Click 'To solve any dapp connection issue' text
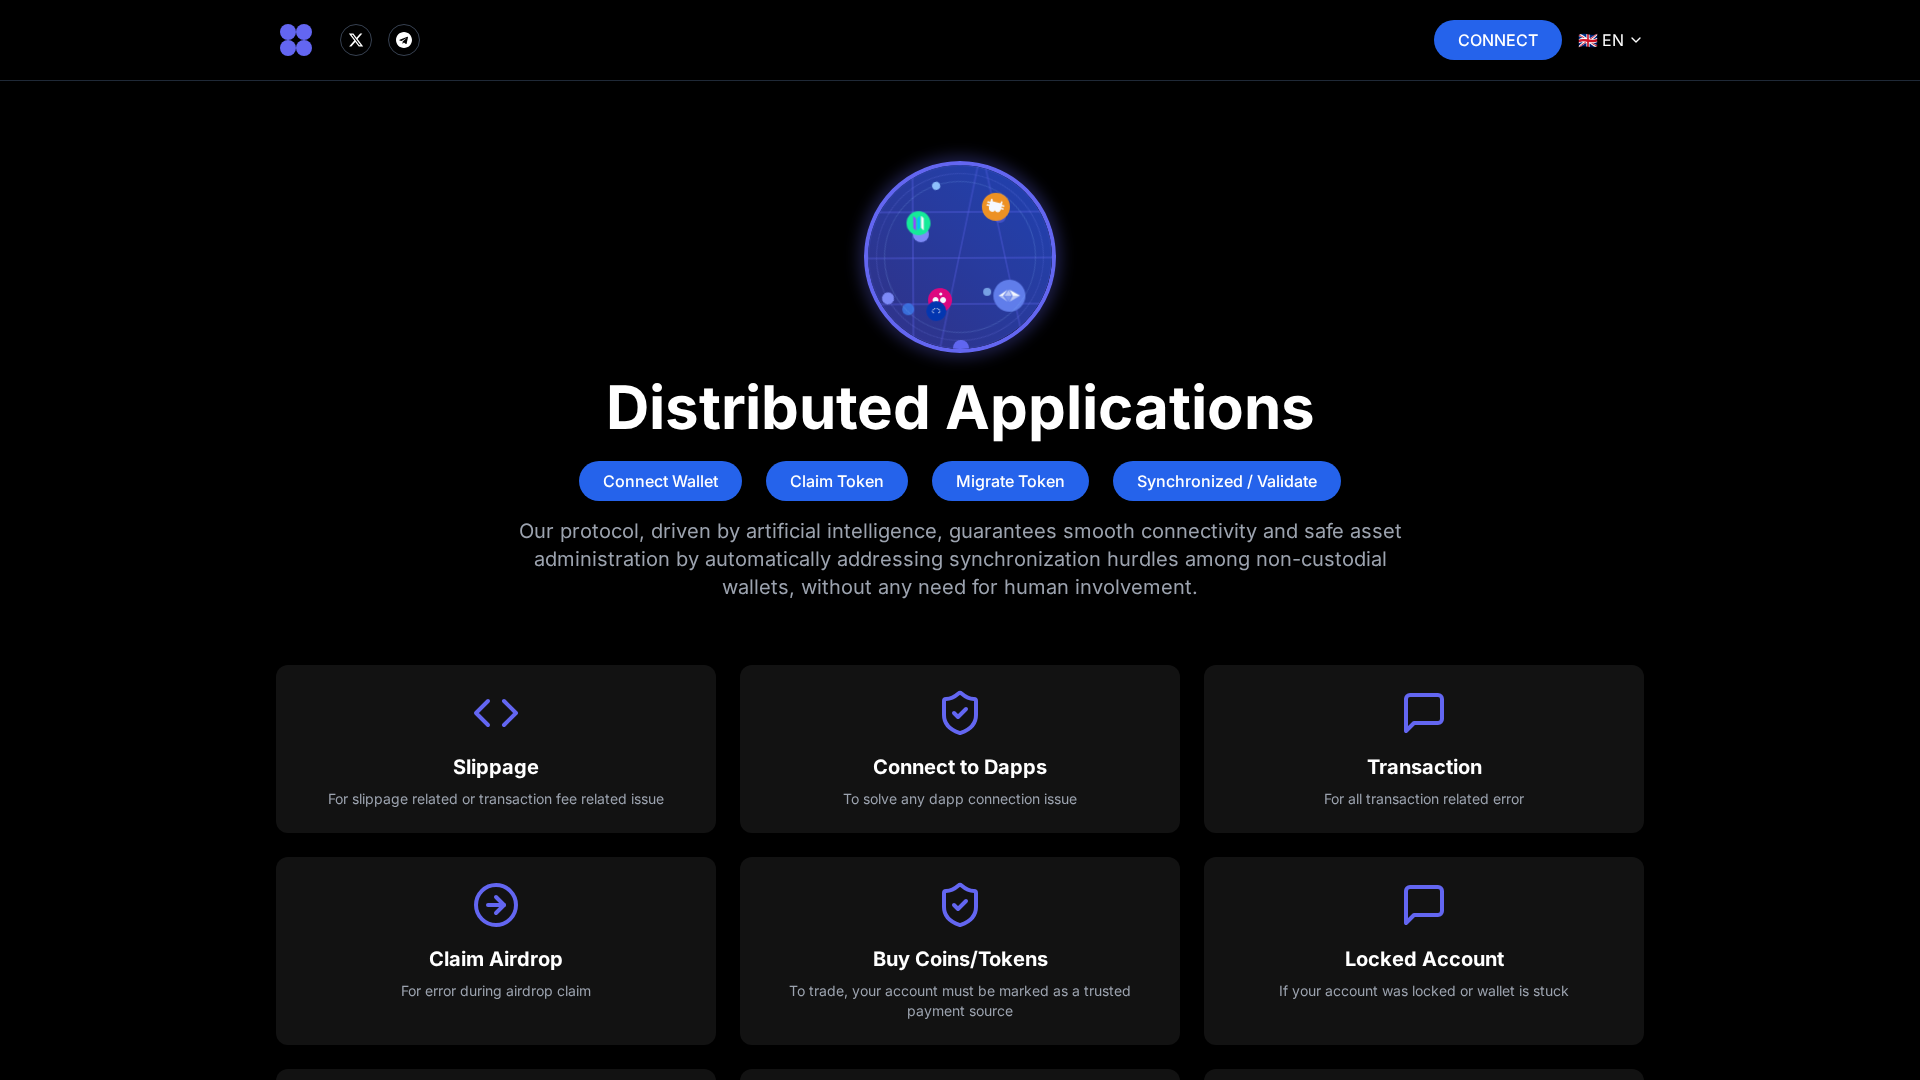This screenshot has width=1920, height=1080. (960, 799)
